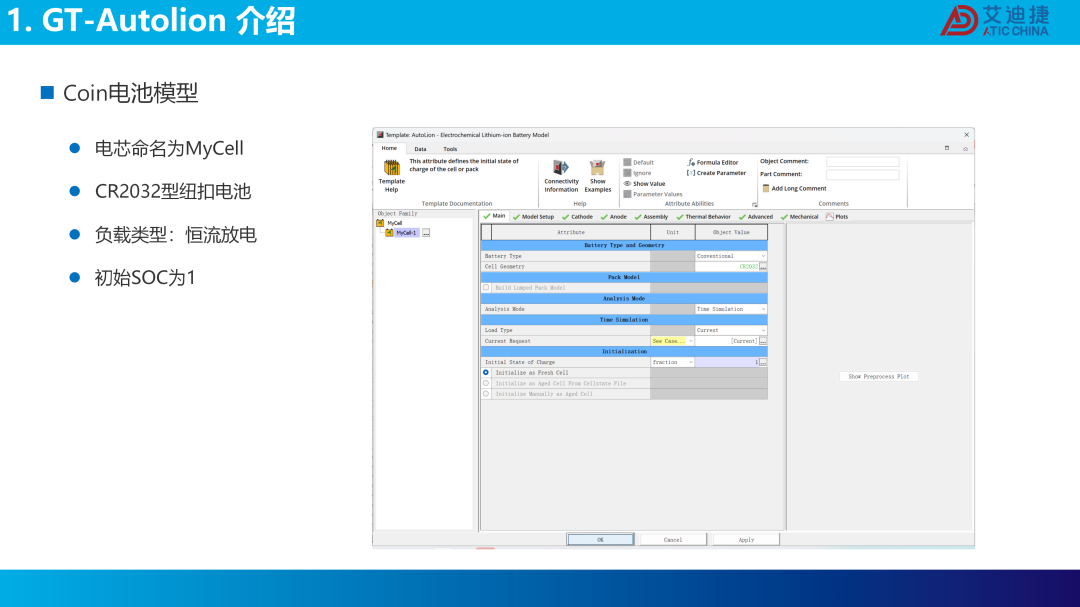Open the Main attribute tab
Screen dimensions: 1080x607
tap(495, 216)
